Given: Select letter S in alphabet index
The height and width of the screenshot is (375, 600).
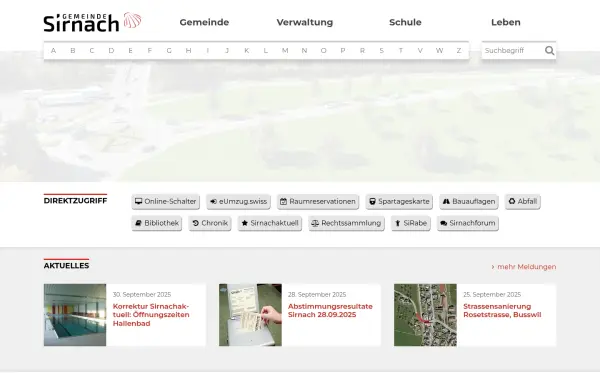Looking at the screenshot, I should click(x=382, y=51).
